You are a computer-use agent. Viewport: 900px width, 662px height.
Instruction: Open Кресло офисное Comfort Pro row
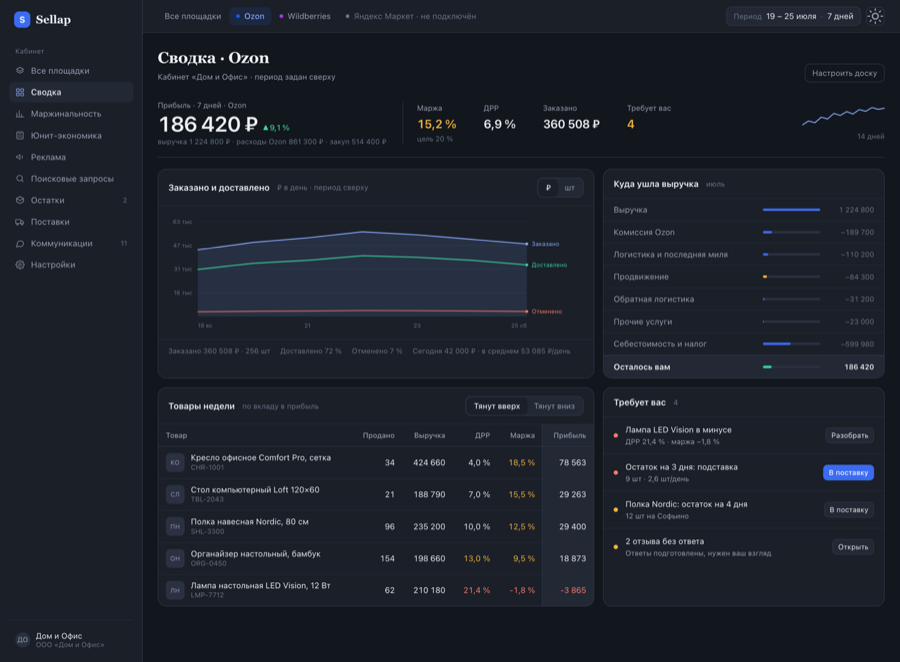coord(376,463)
